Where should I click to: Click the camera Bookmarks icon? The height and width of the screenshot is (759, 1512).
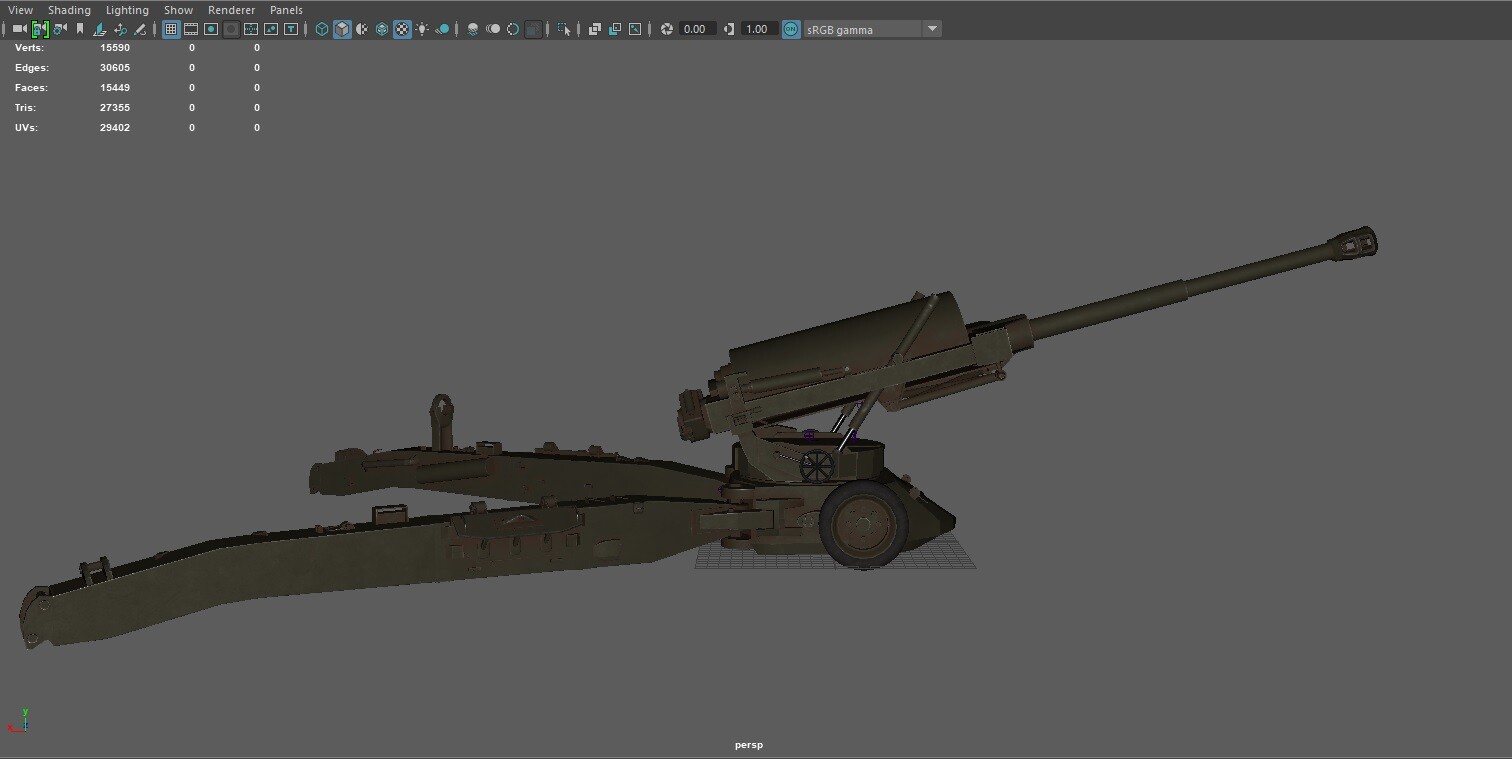coord(80,29)
